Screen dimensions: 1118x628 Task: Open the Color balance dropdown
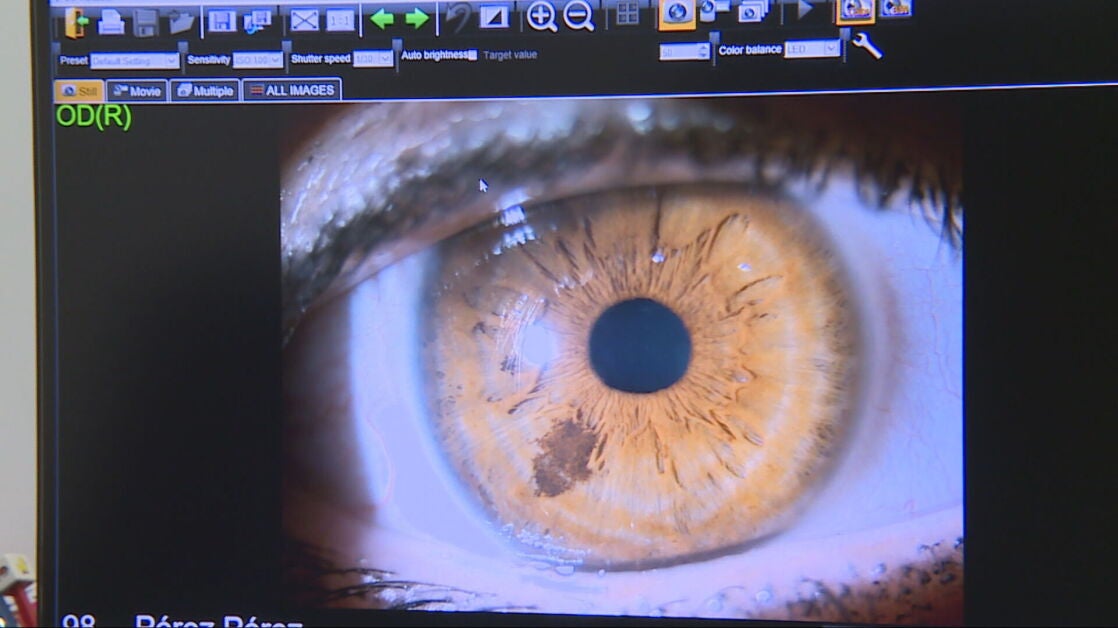point(811,49)
